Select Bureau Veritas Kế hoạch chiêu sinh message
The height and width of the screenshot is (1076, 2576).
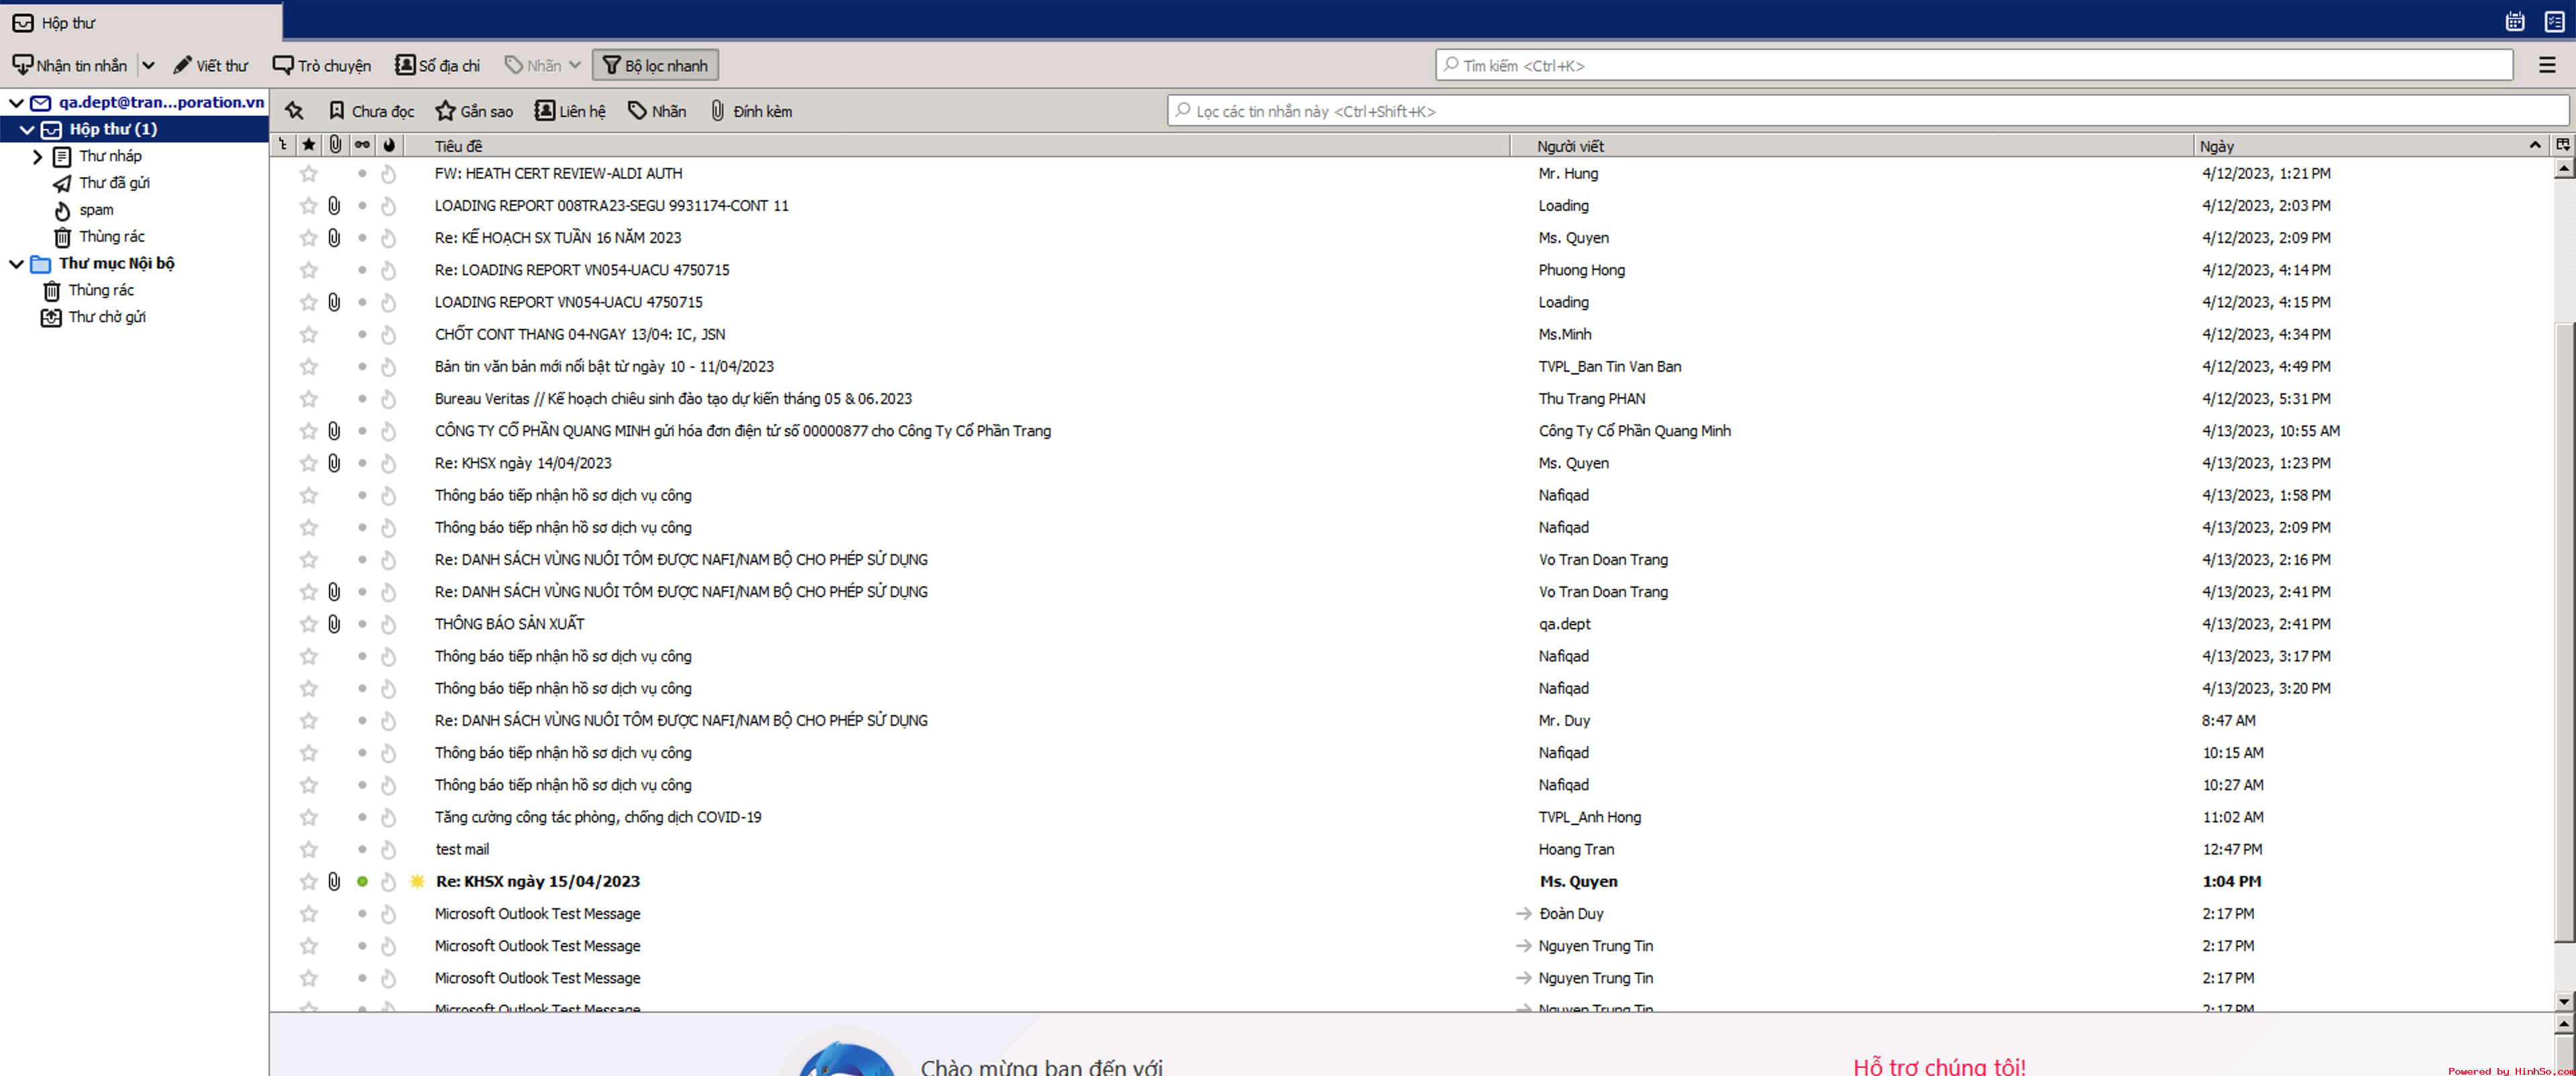point(673,399)
